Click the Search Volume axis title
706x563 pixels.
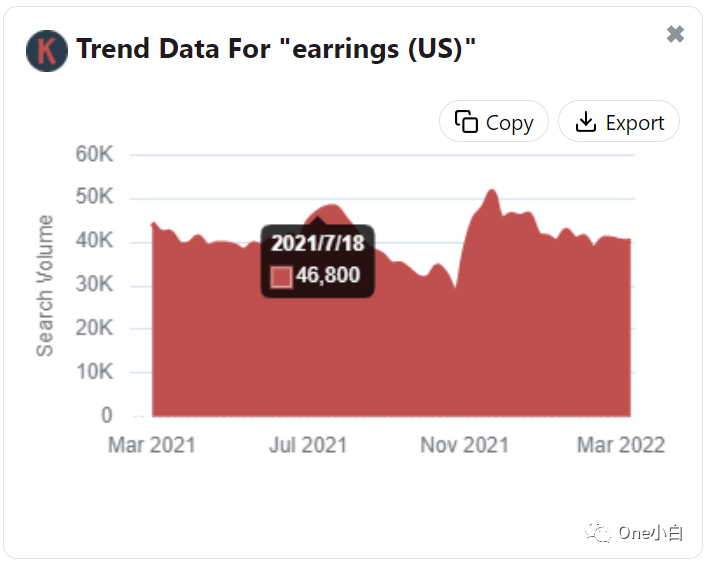tap(45, 285)
